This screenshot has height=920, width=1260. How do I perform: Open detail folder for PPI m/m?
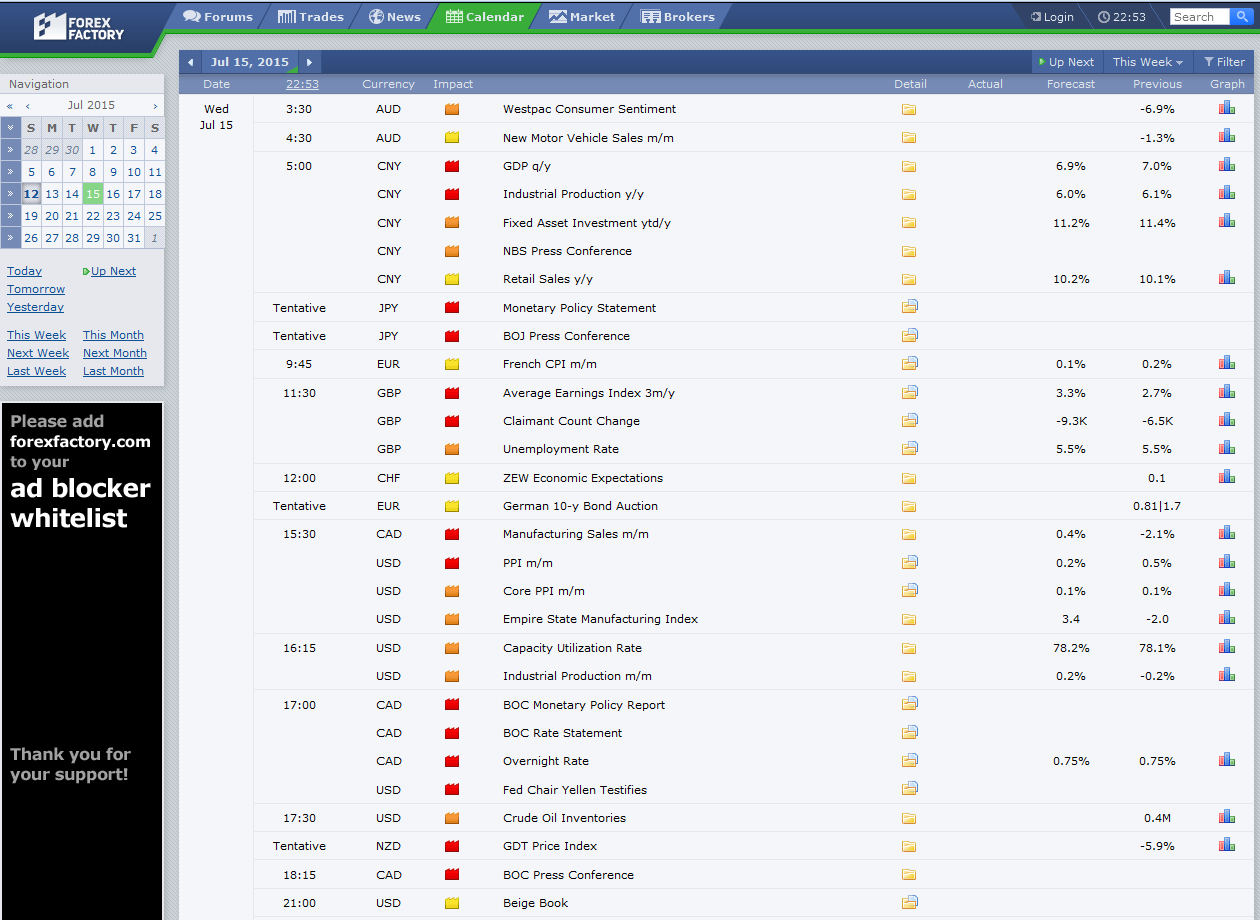click(910, 562)
